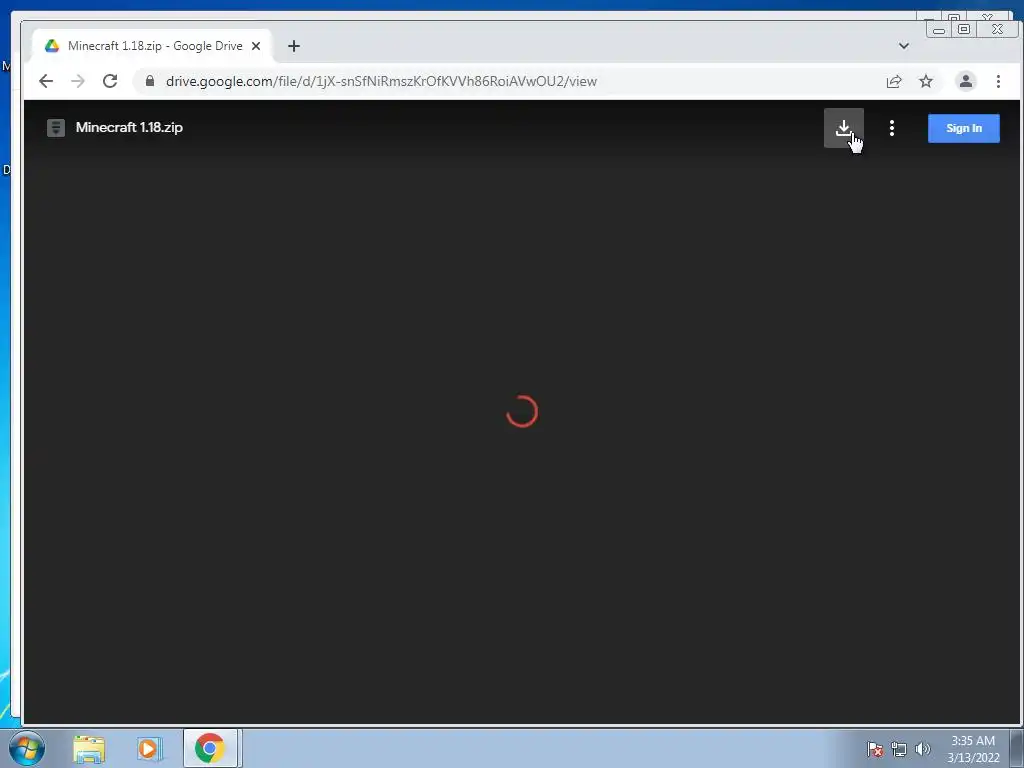Open Chrome's three-dot menu
Image resolution: width=1024 pixels, height=768 pixels.
tap(998, 81)
